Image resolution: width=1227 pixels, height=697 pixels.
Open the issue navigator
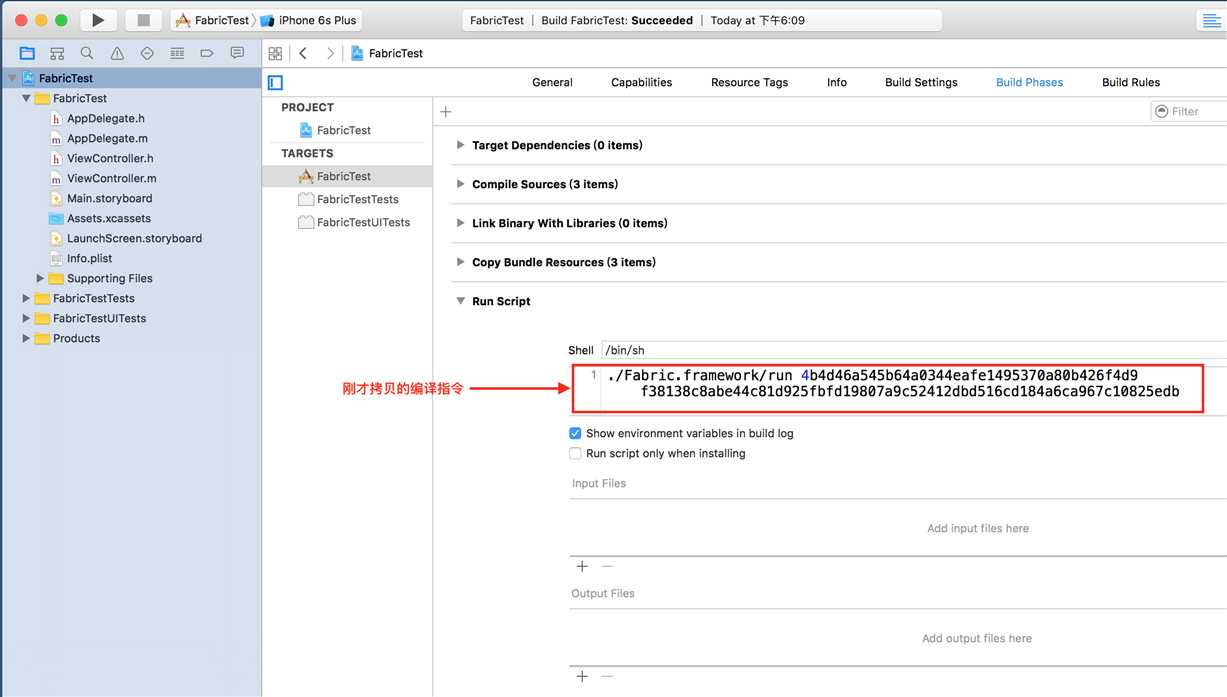point(117,53)
